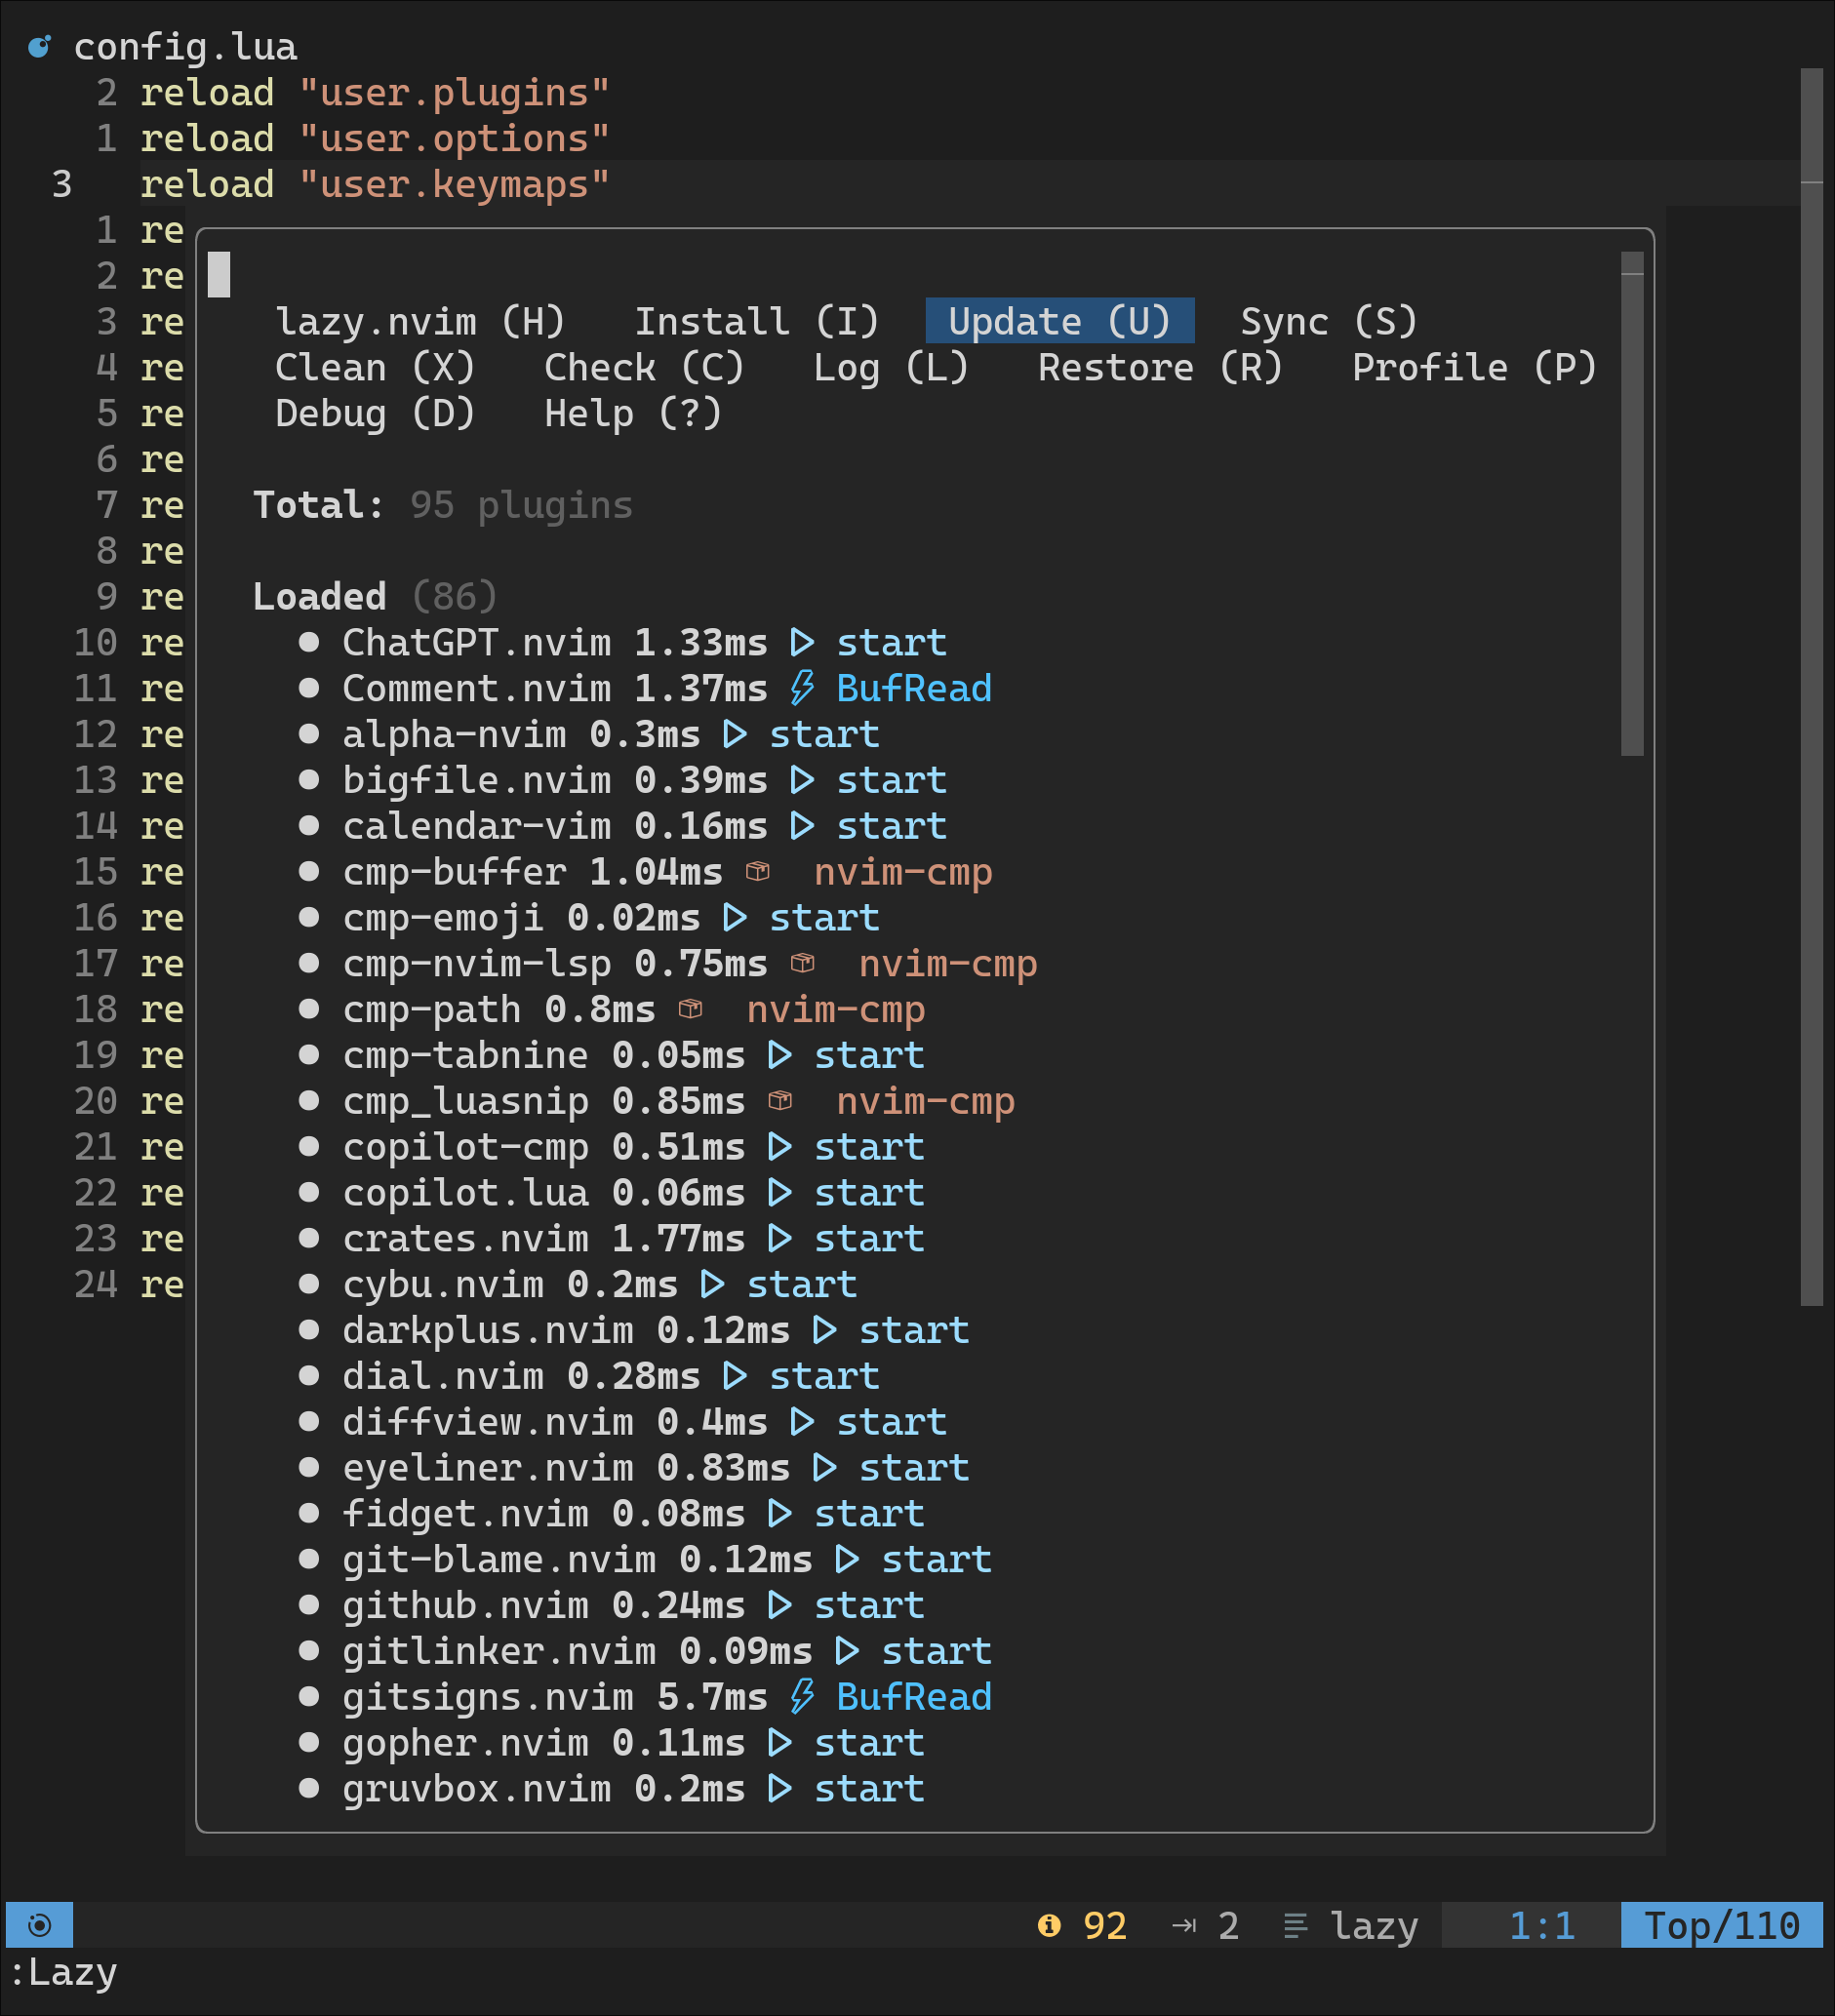1835x2016 pixels.
Task: Click the package icon on cmp-buffer row
Action: click(x=758, y=871)
